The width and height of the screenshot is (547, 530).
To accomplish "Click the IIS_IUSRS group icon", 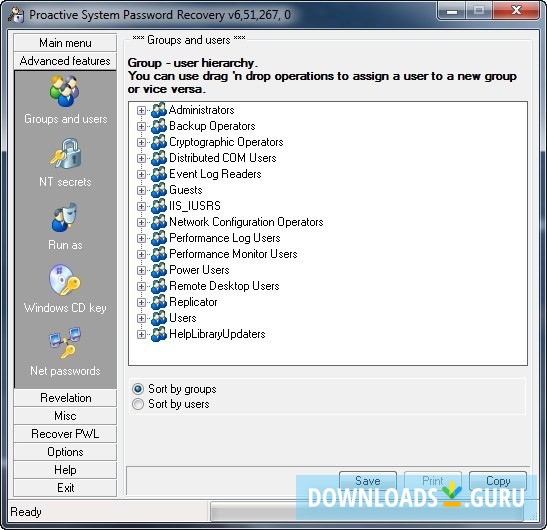I will click(159, 206).
